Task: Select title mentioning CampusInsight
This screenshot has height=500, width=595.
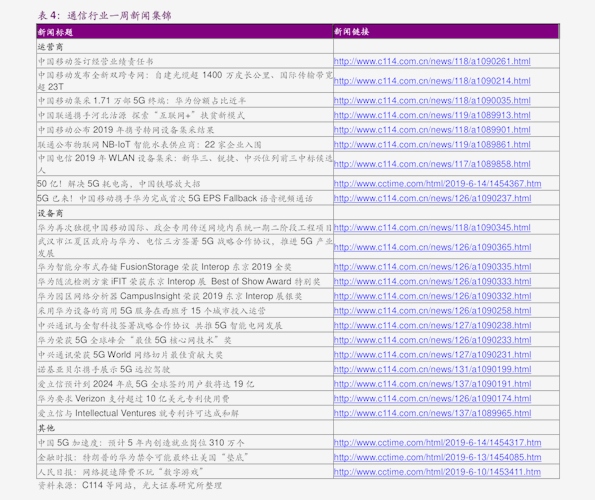Action: [170, 296]
